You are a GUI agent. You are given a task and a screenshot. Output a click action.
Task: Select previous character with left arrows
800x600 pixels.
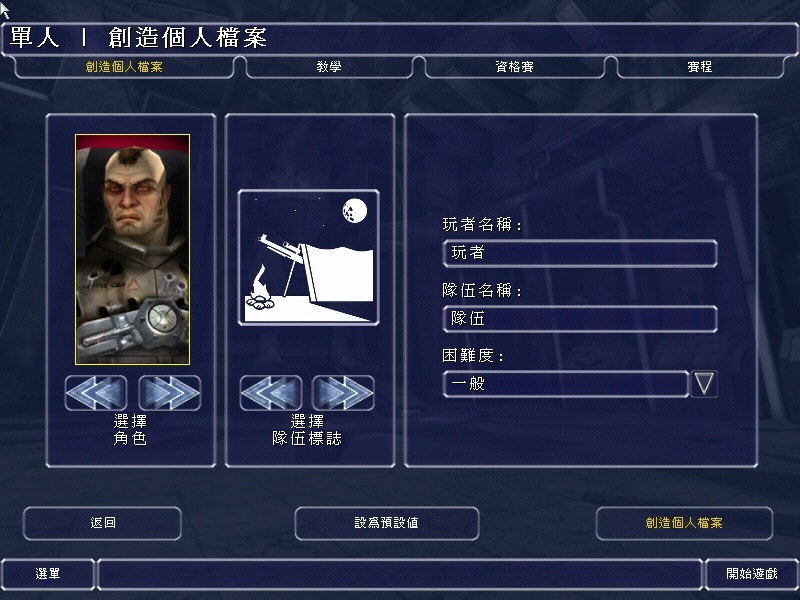[96, 392]
